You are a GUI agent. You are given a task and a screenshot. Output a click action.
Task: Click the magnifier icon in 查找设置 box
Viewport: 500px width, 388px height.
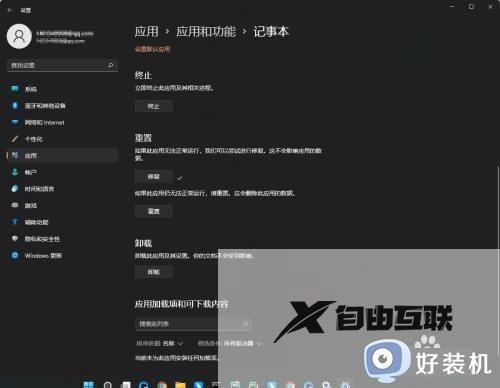click(111, 65)
